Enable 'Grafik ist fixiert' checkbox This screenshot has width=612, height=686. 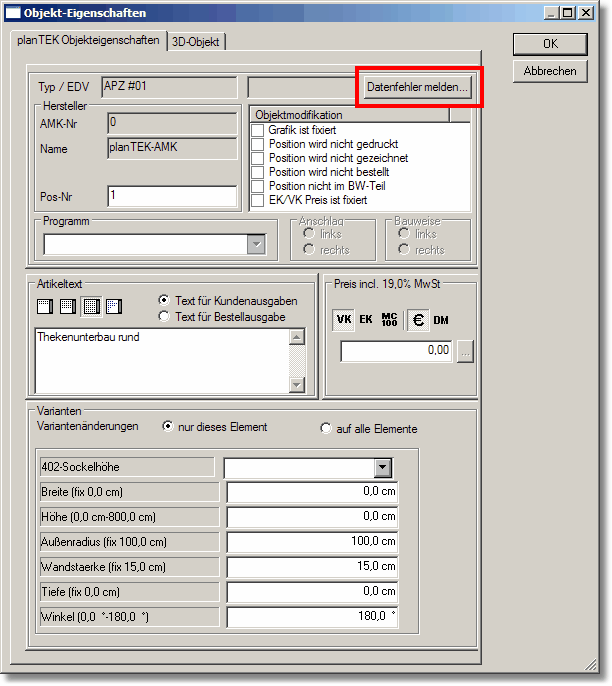[x=258, y=131]
